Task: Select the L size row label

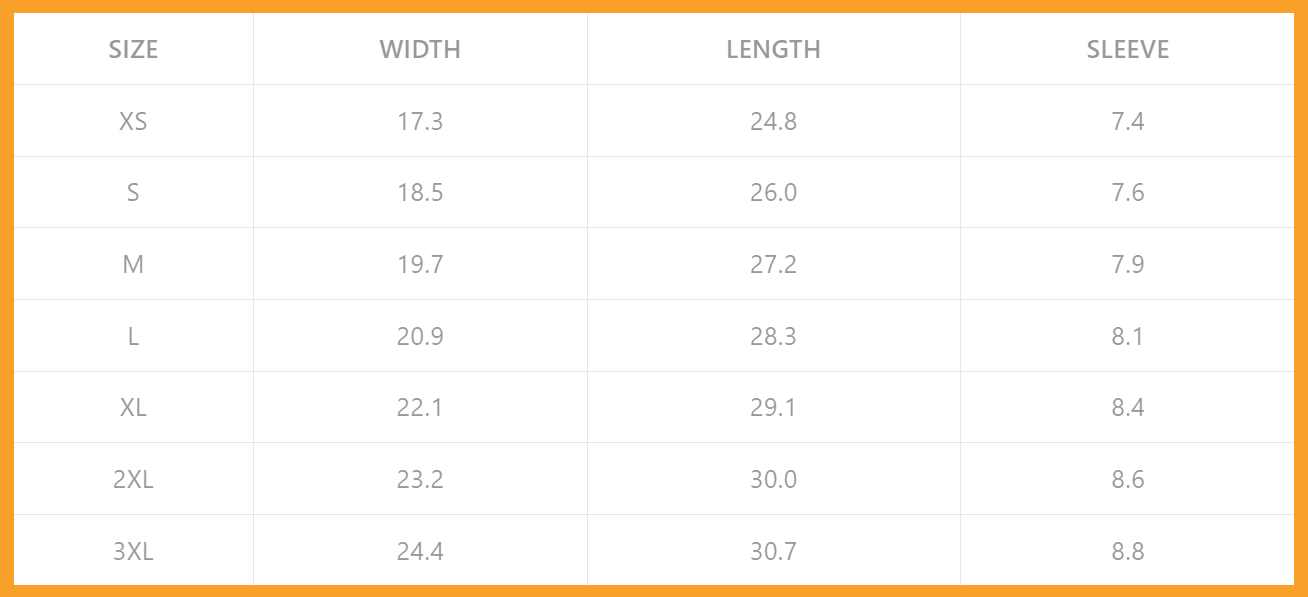Action: point(133,336)
